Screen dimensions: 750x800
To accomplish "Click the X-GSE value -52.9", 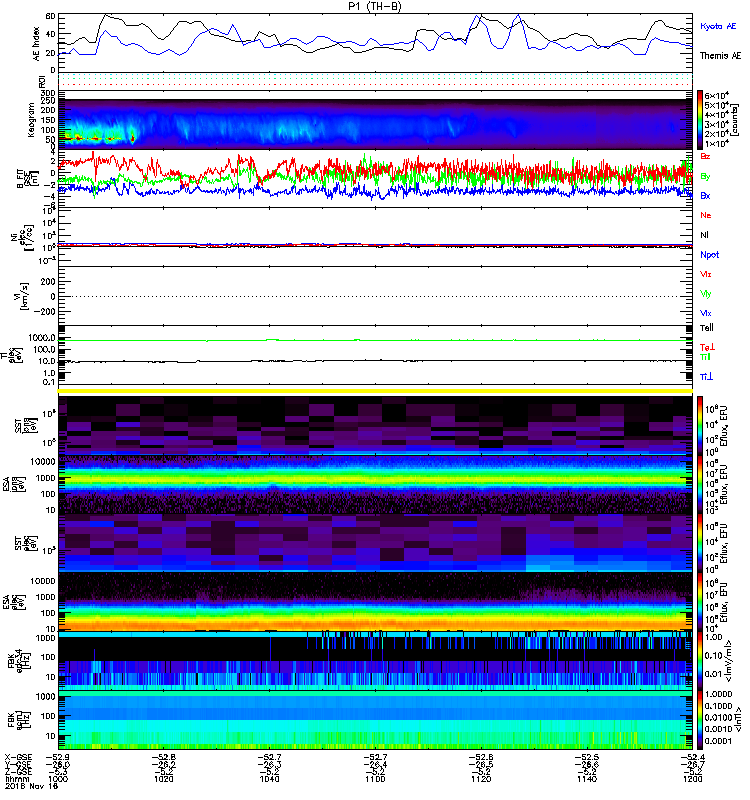I will pyautogui.click(x=58, y=757).
